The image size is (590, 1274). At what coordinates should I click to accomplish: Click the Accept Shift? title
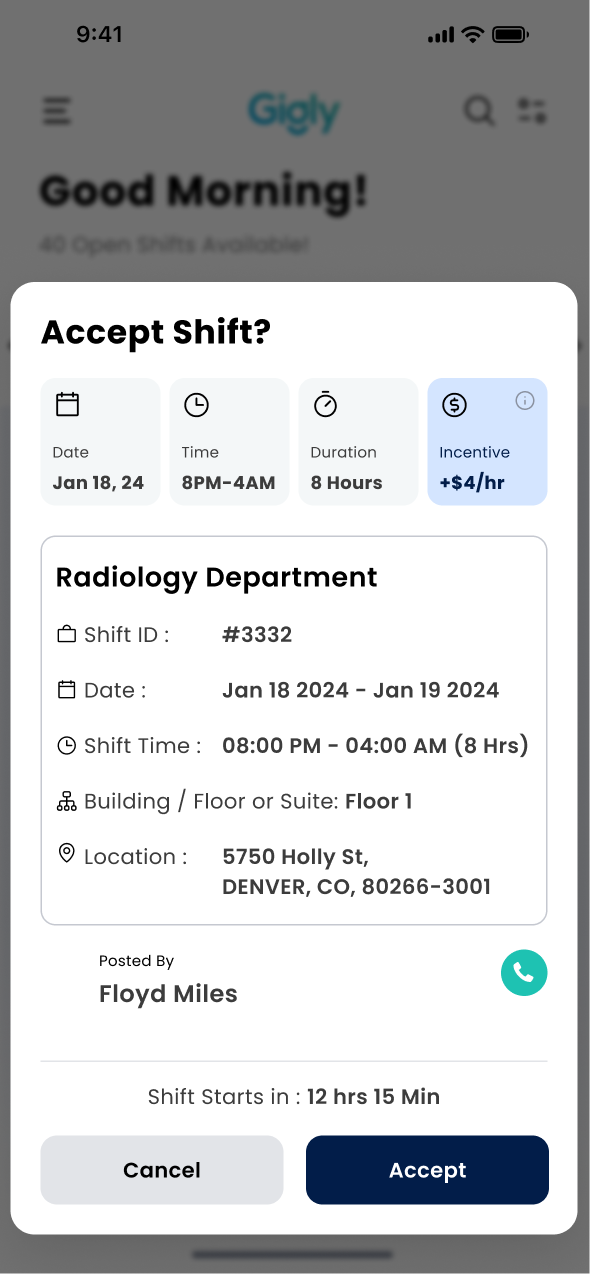156,332
